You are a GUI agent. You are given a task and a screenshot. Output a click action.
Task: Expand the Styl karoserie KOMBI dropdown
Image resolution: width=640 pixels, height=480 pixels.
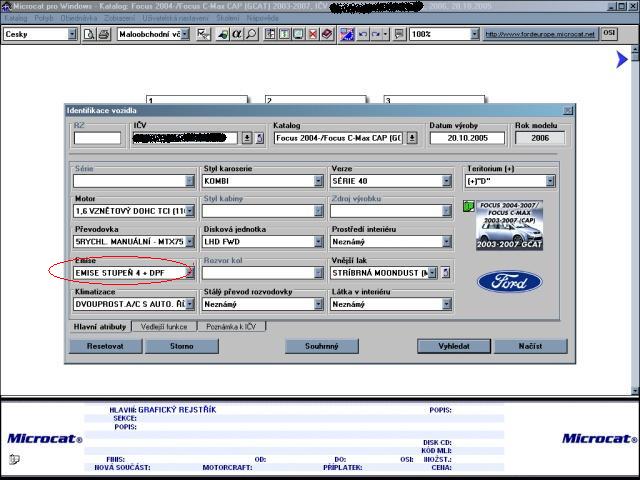pyautogui.click(x=318, y=181)
